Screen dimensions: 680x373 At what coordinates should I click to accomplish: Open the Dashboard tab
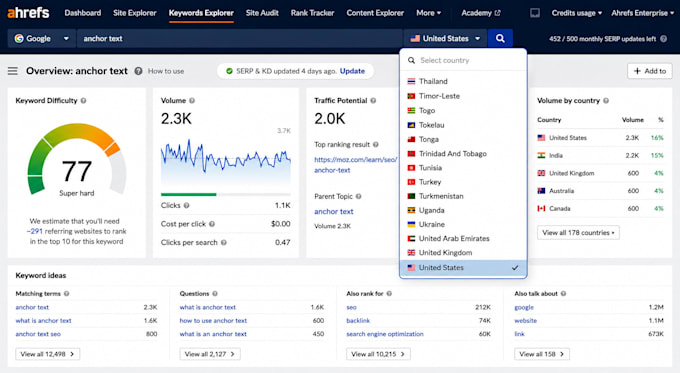pyautogui.click(x=83, y=13)
